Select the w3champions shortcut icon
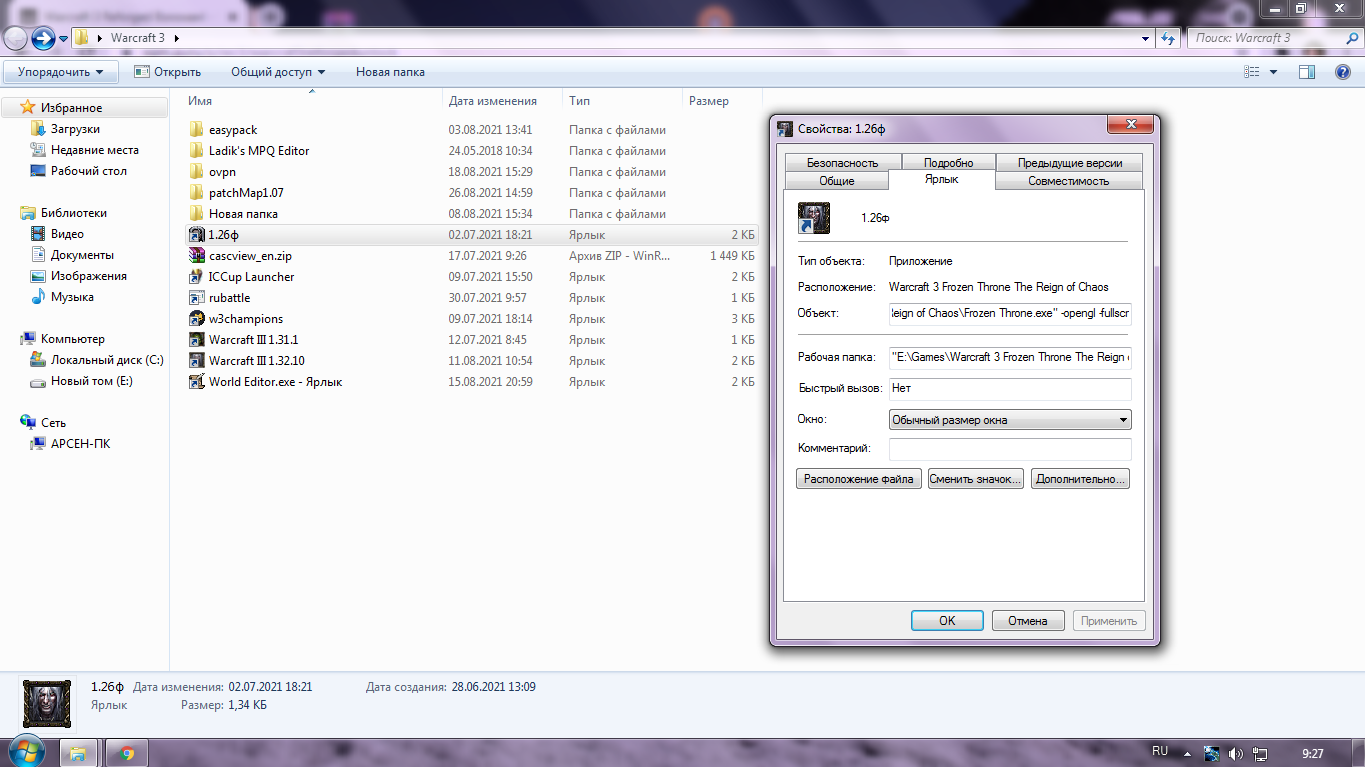Screen dimensions: 1365x767 (x=196, y=319)
